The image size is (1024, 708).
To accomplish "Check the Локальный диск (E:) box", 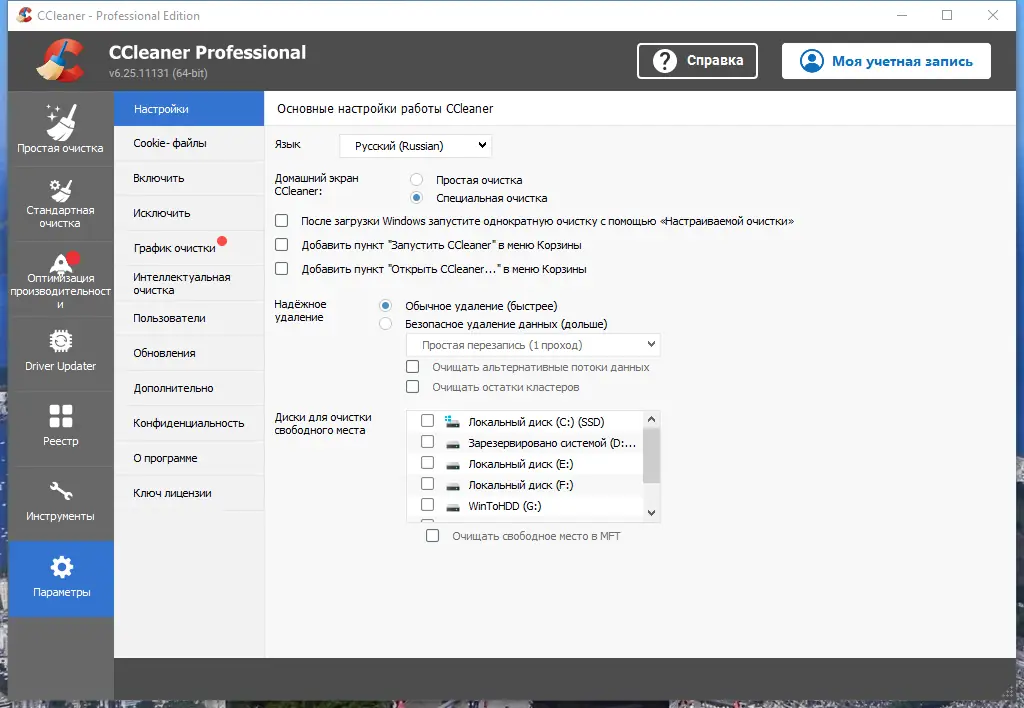I will point(428,463).
